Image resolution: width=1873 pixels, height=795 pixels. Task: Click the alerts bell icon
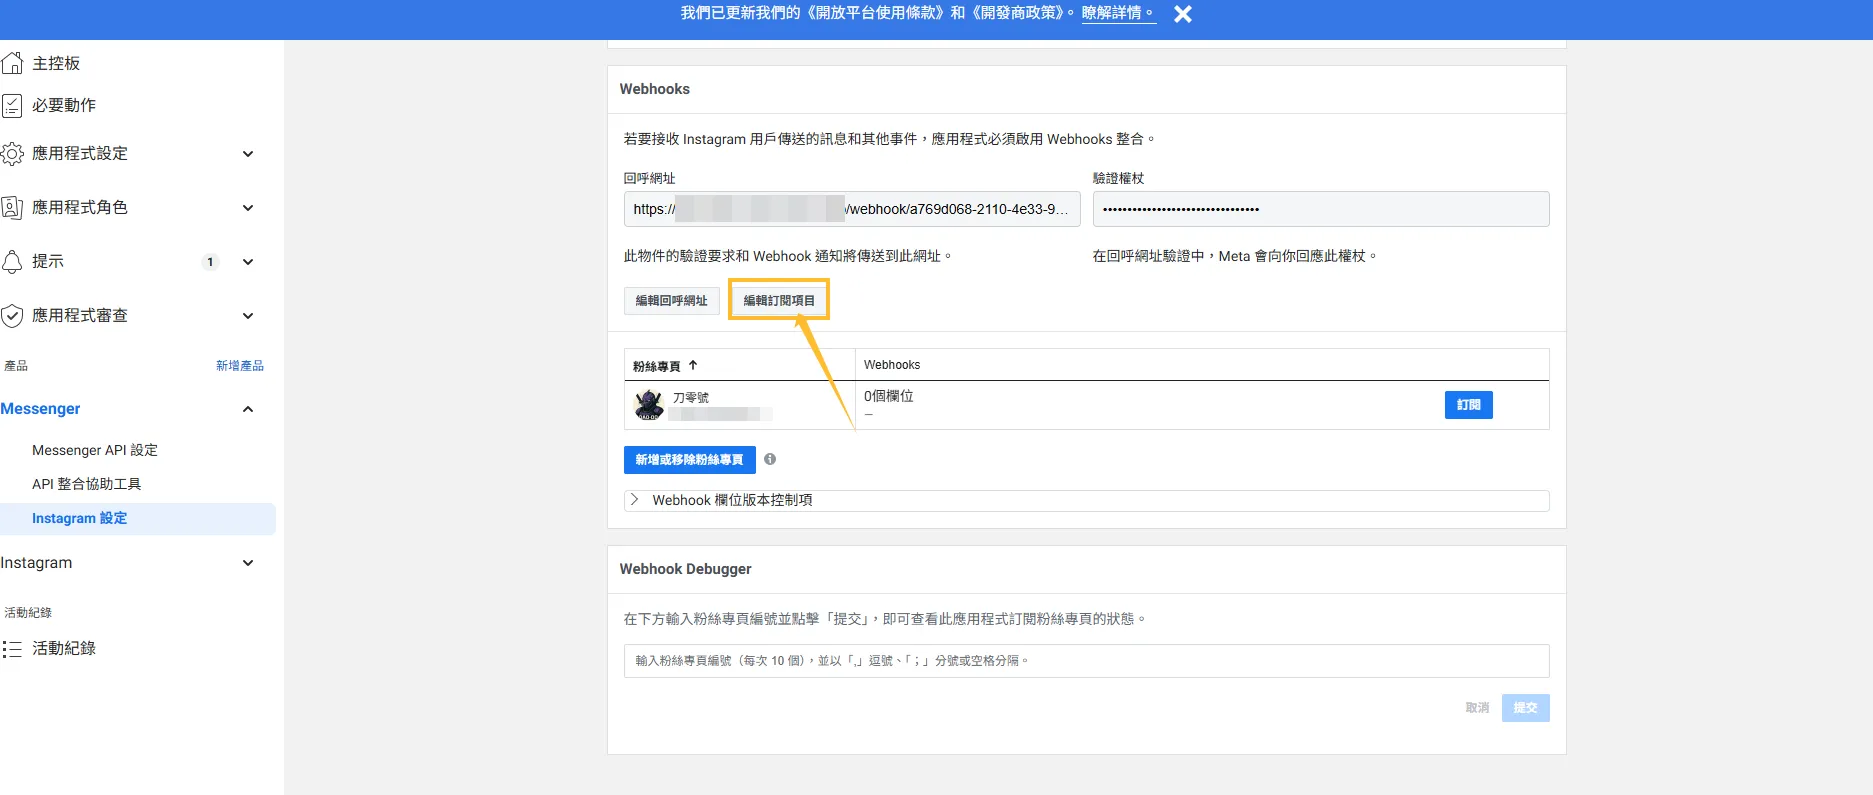[12, 261]
